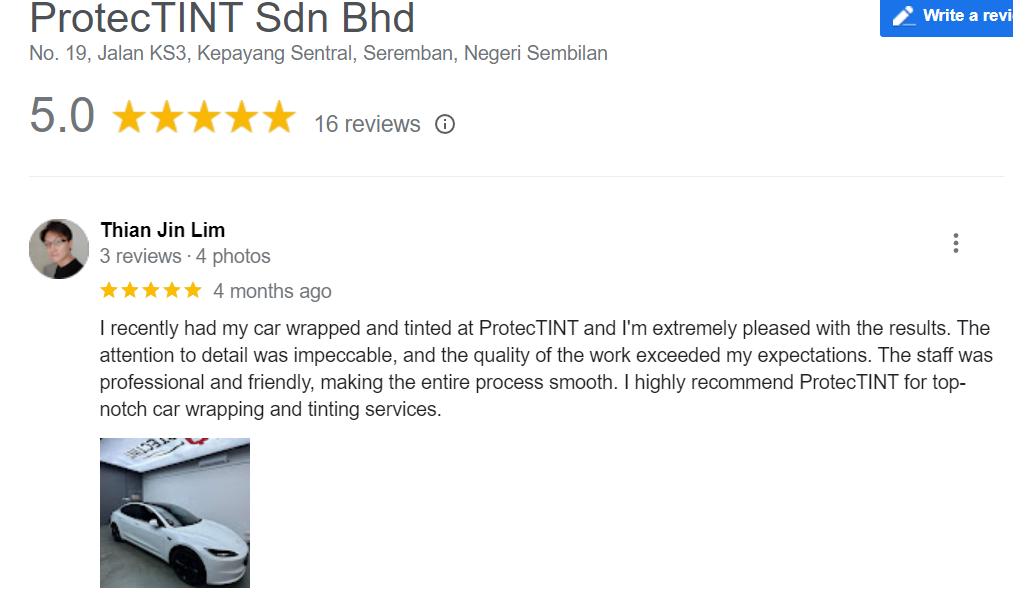
Task: Click the pencil icon on Write a review
Action: 904,17
